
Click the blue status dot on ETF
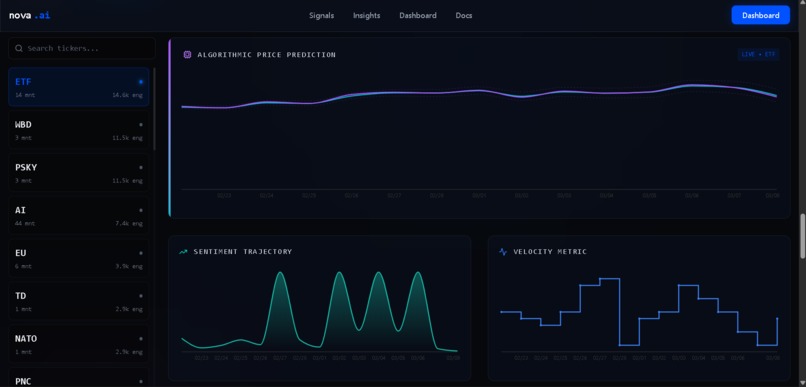coord(141,82)
